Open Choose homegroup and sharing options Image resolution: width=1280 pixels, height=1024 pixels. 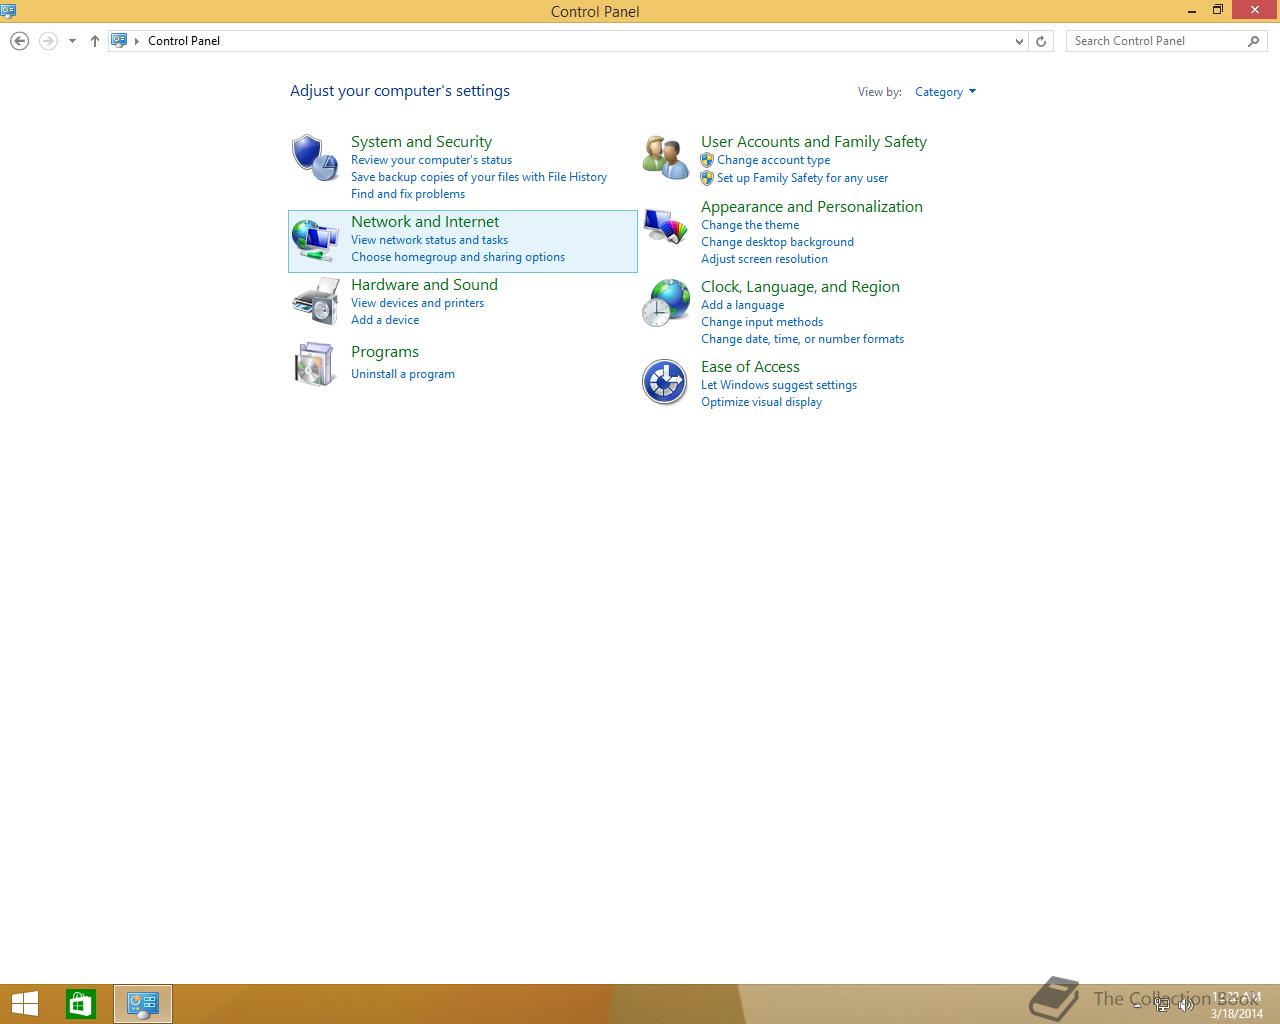click(458, 257)
